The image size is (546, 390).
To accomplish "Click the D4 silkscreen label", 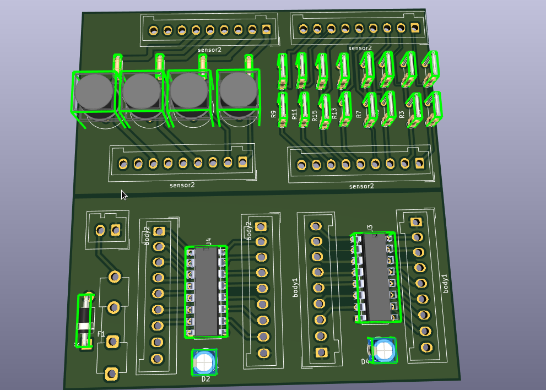I will (365, 362).
